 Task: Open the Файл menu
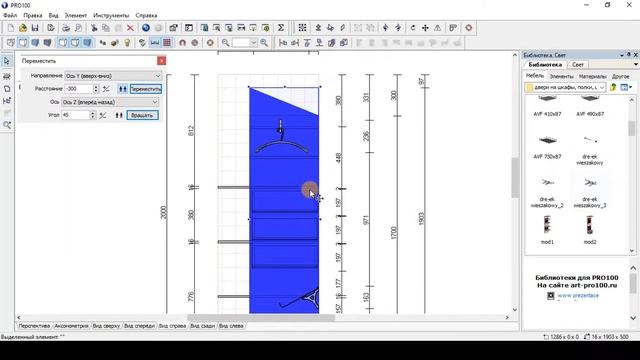coord(10,16)
